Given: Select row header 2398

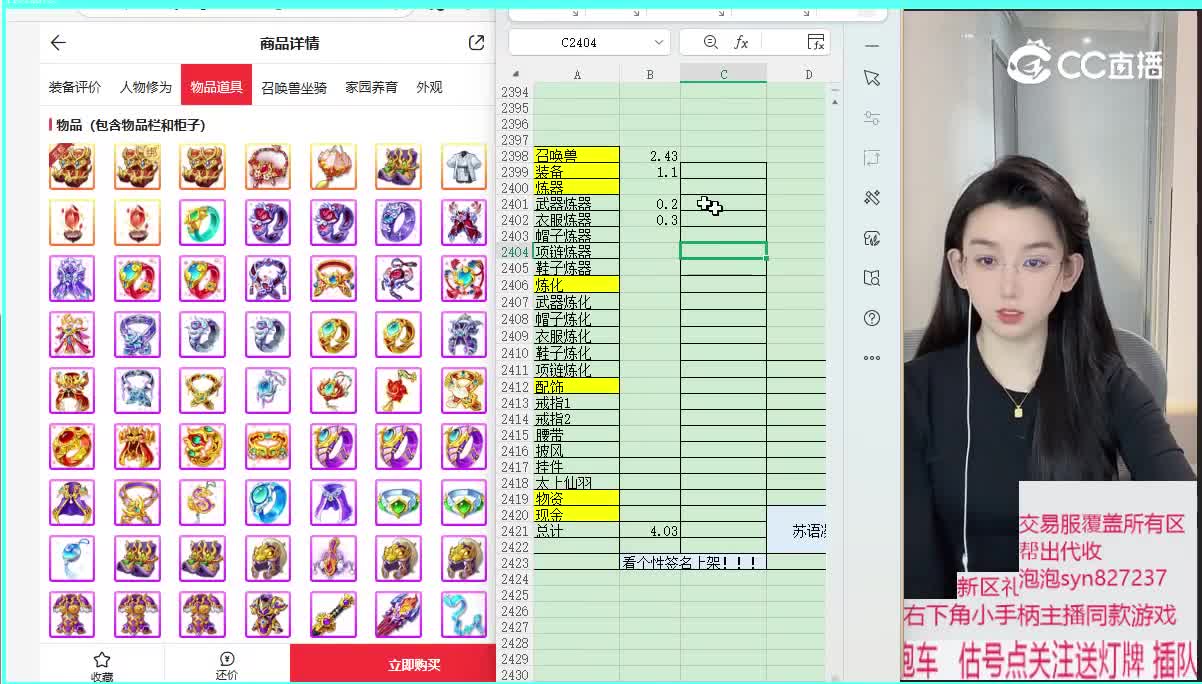Looking at the screenshot, I should (515, 155).
